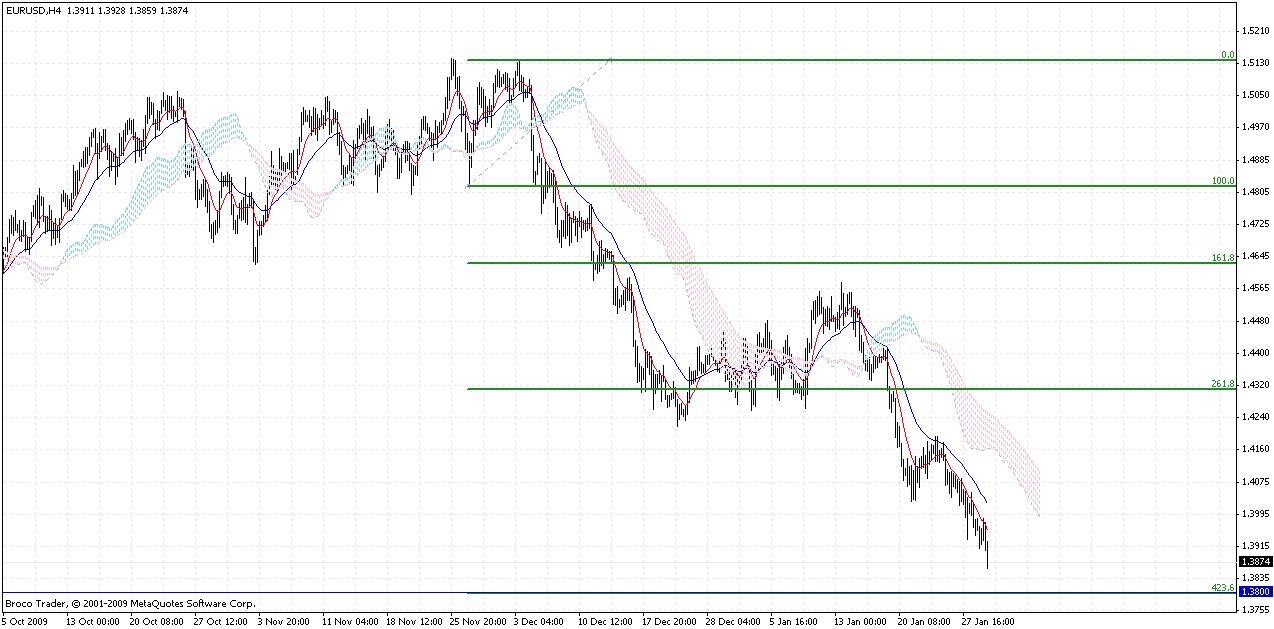The height and width of the screenshot is (629, 1274).
Task: Click the 3 Nov 20:00 time label
Action: (x=285, y=621)
